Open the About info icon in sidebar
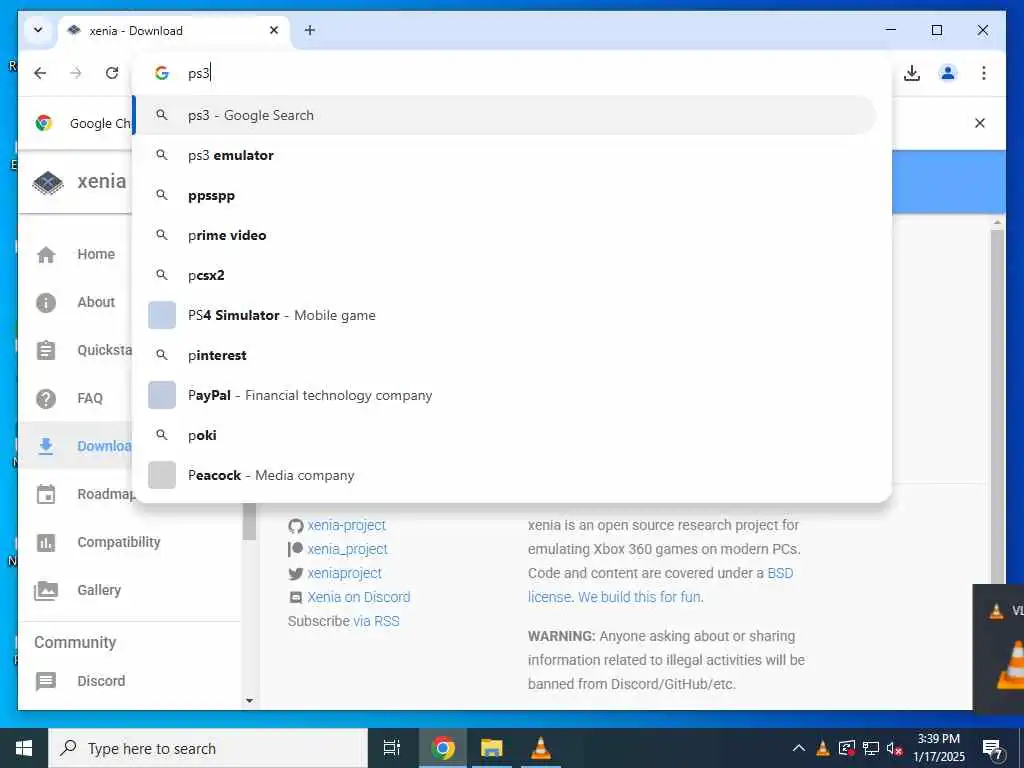The height and width of the screenshot is (768, 1024). coord(46,302)
